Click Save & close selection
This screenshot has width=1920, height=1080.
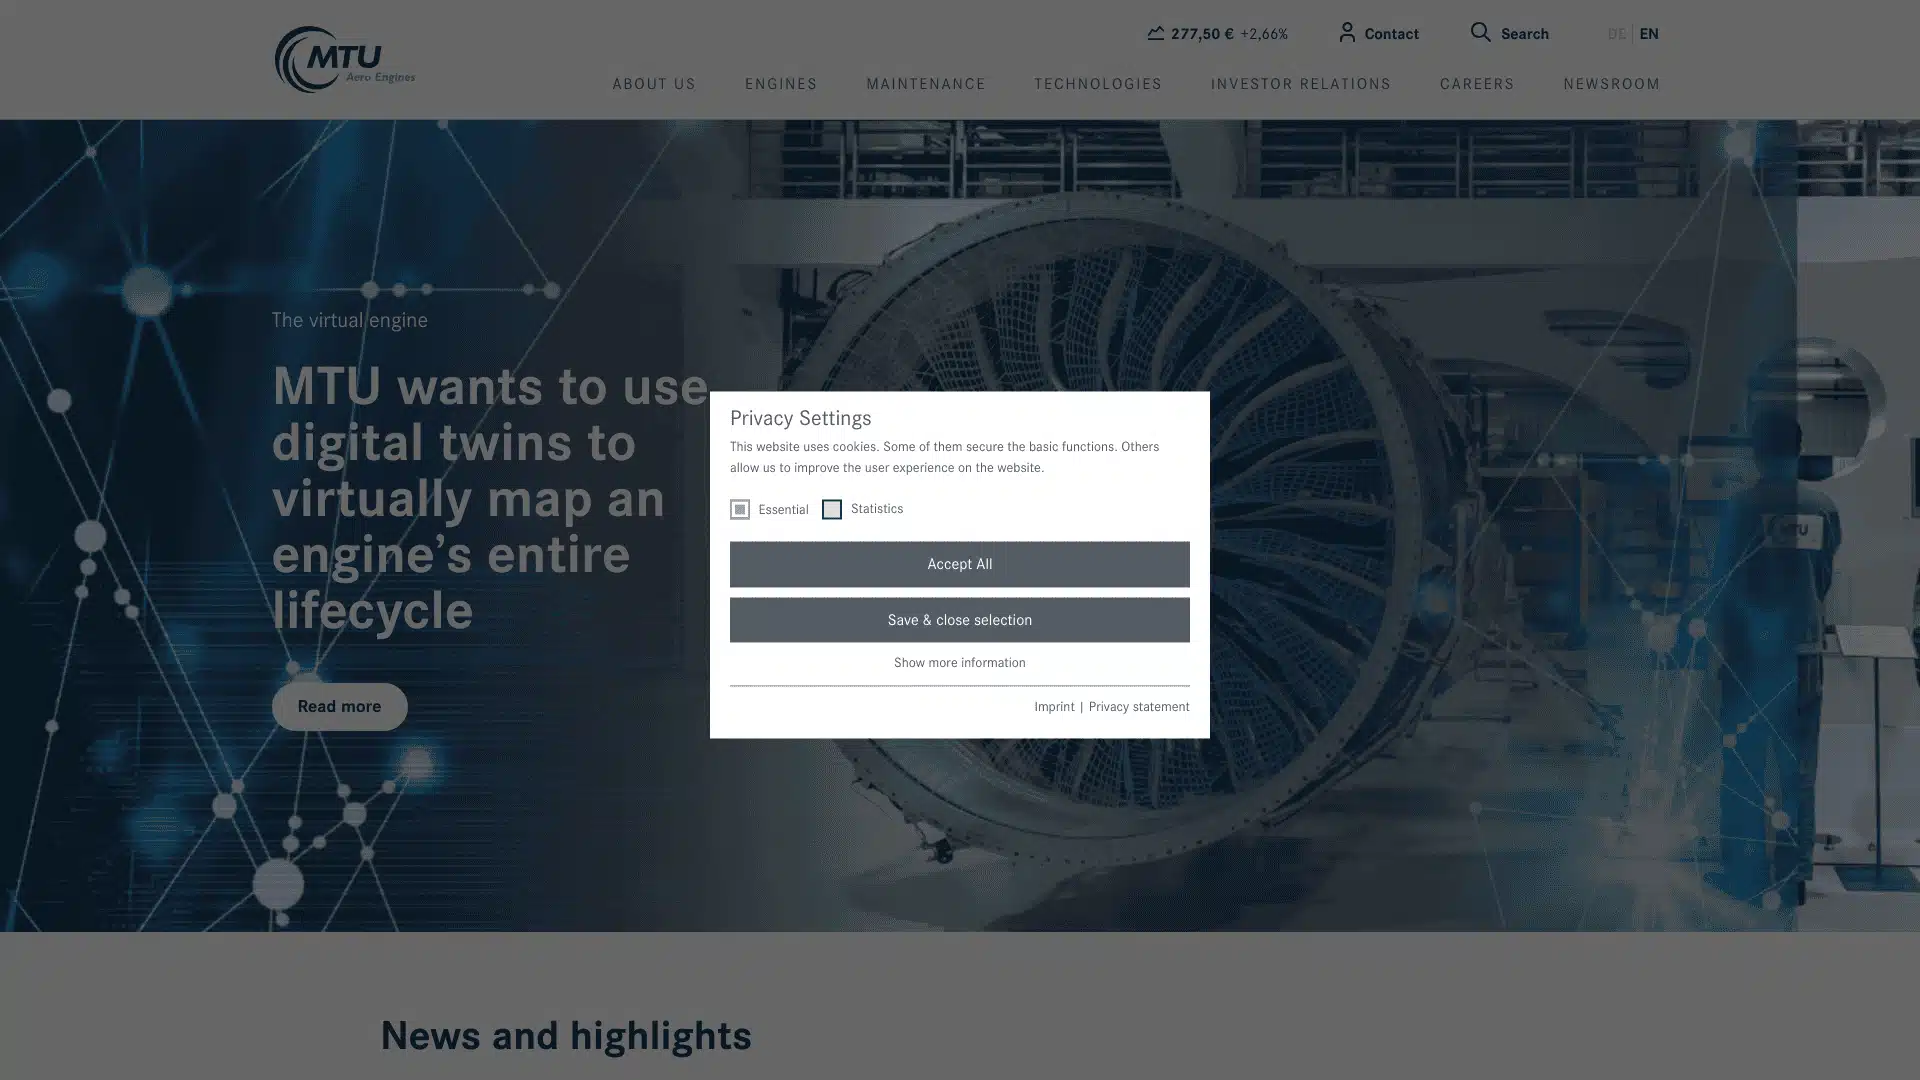point(959,620)
